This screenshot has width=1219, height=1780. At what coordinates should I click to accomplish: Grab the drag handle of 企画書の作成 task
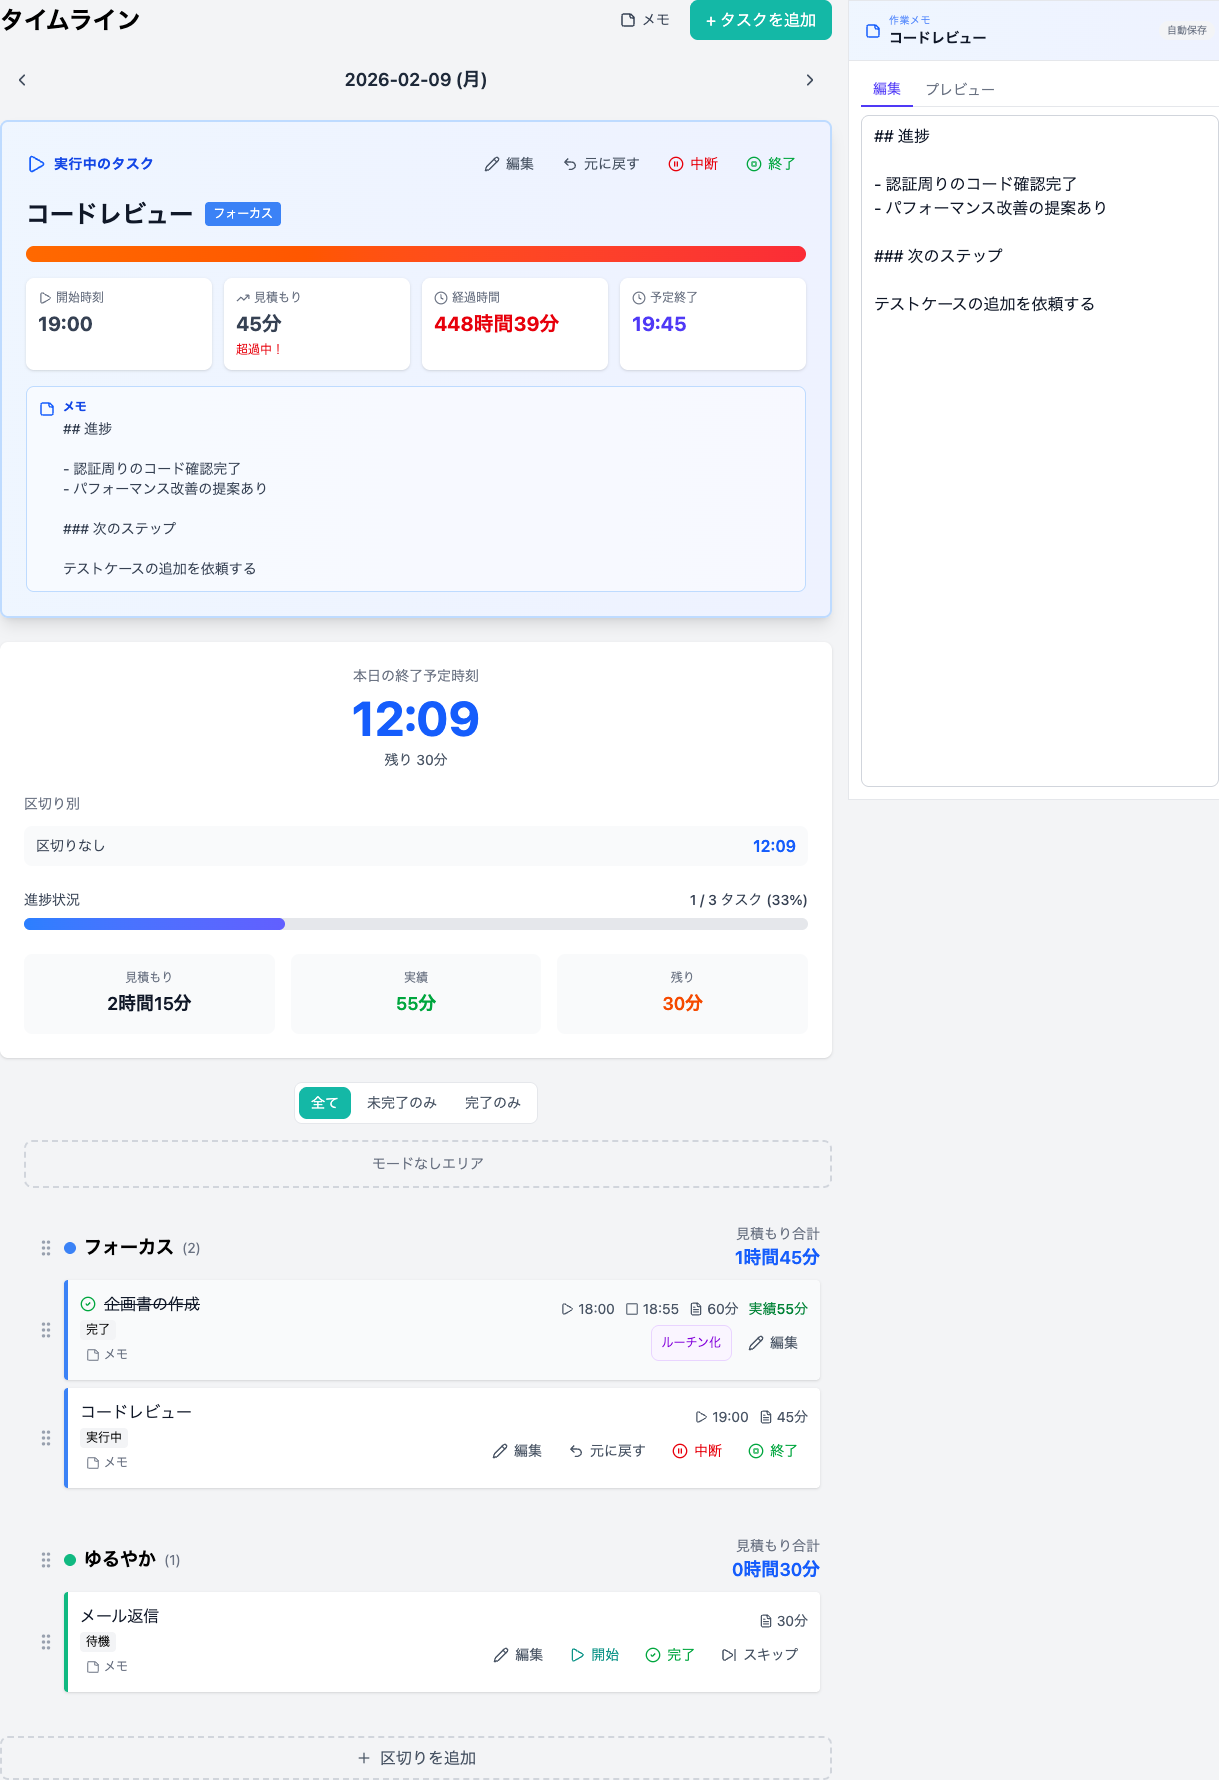pyautogui.click(x=46, y=1330)
